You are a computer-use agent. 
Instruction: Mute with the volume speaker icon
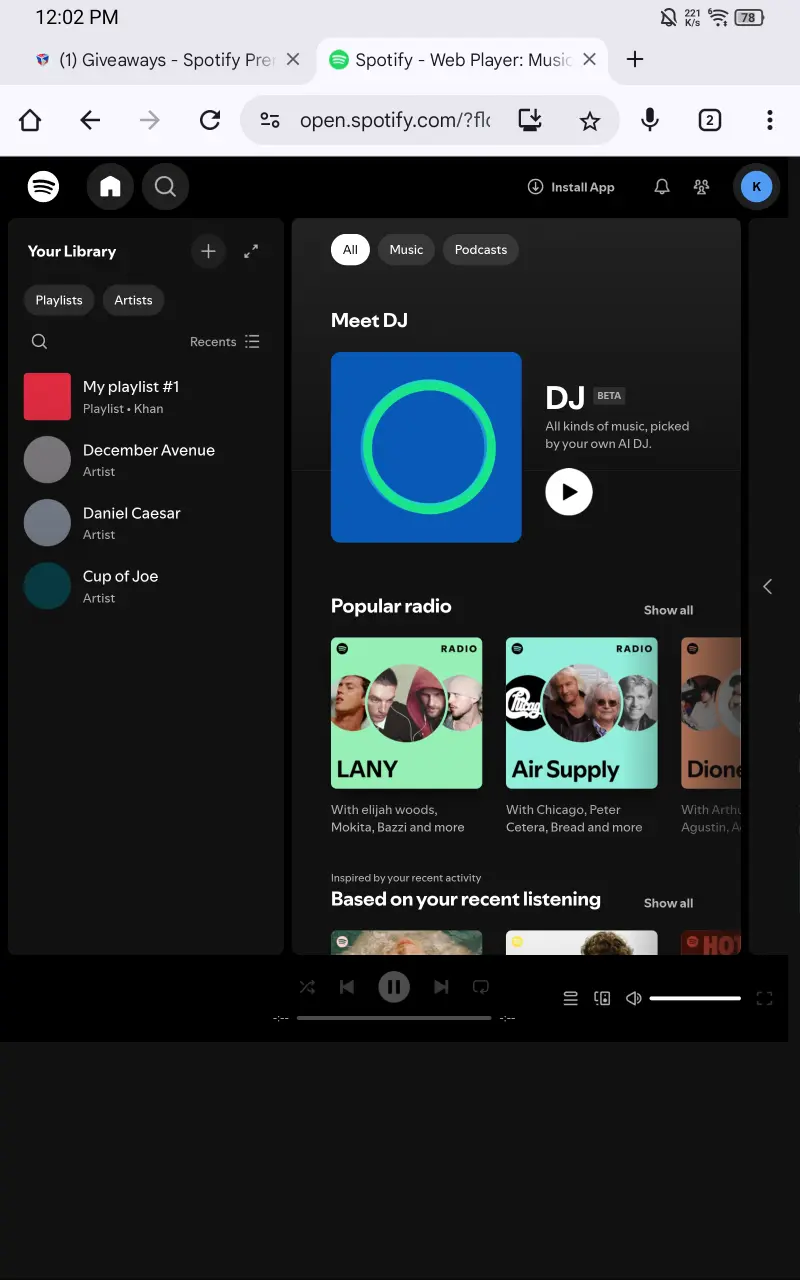point(633,998)
